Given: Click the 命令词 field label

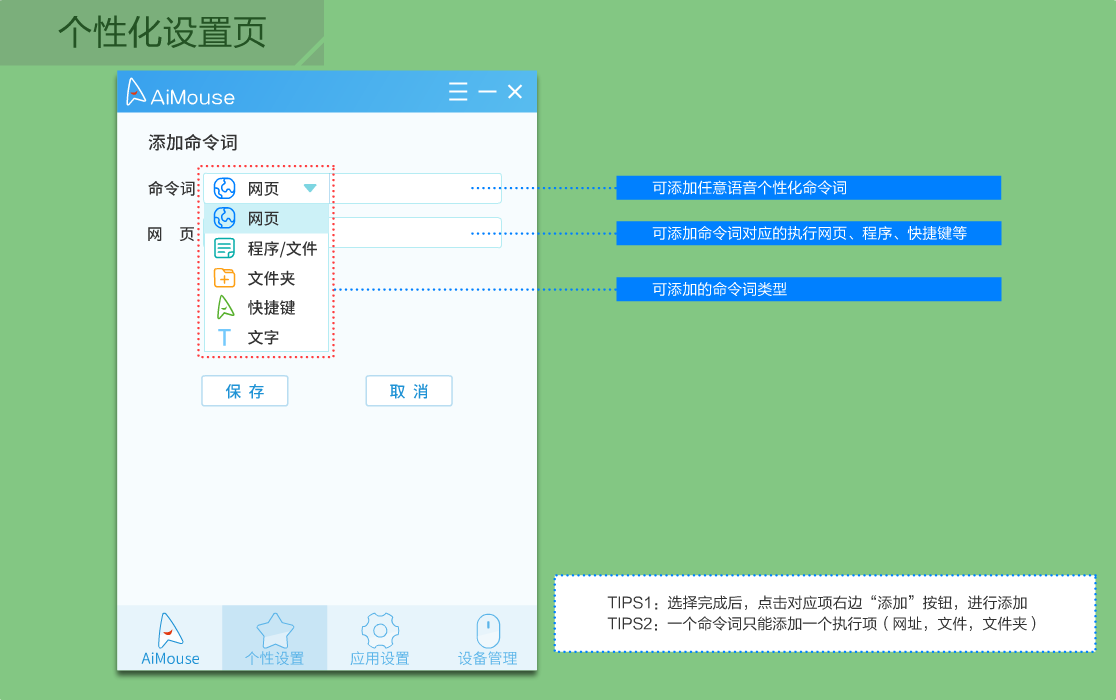Looking at the screenshot, I should (172, 189).
